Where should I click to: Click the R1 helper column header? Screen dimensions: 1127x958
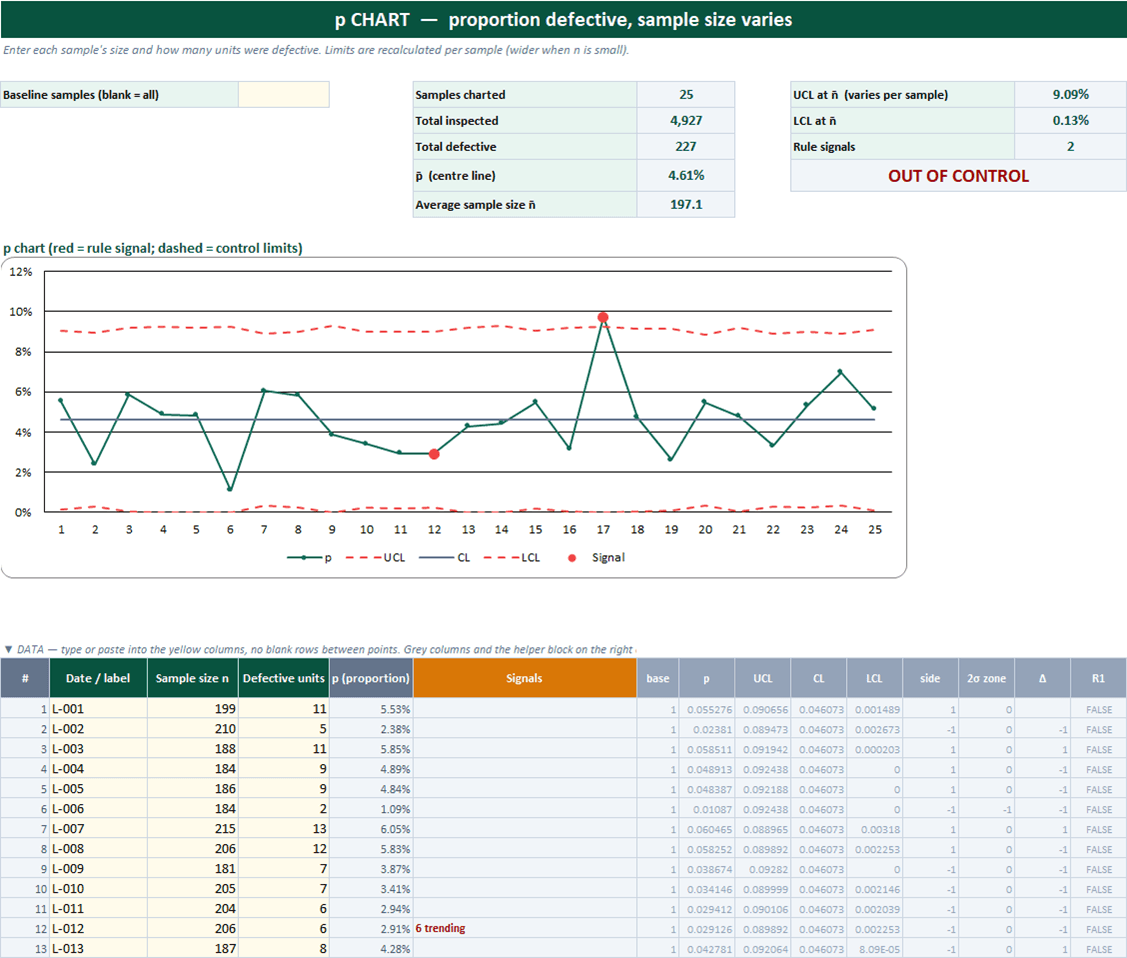pos(1098,678)
